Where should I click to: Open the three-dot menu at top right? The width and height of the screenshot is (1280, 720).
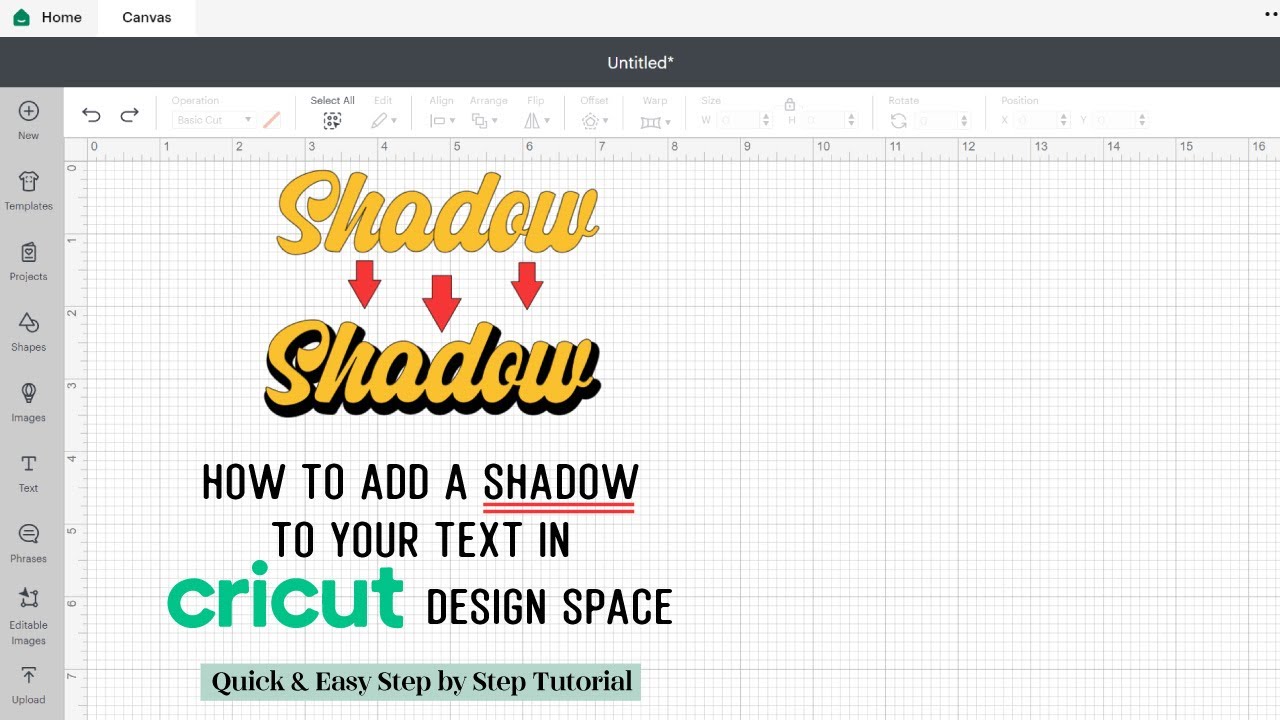(x=1270, y=14)
